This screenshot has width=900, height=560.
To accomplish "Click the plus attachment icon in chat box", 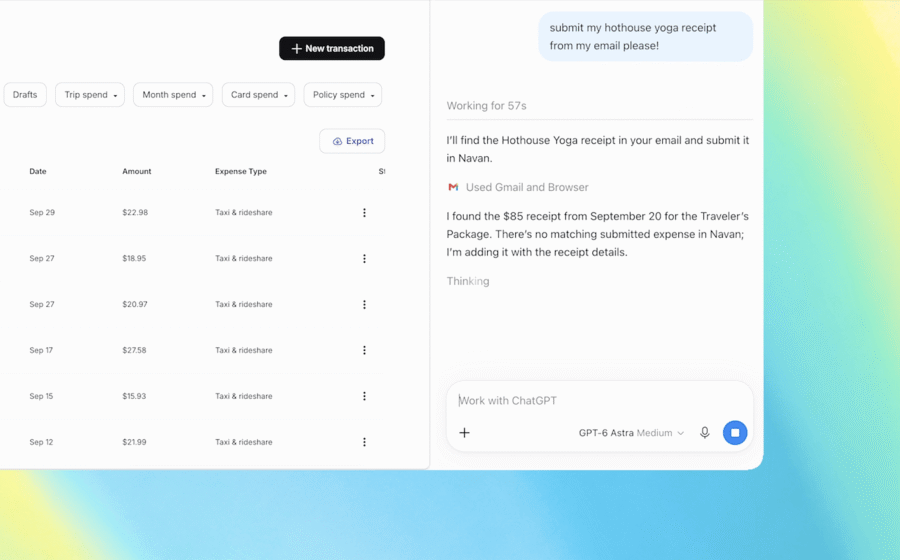I will [x=464, y=433].
